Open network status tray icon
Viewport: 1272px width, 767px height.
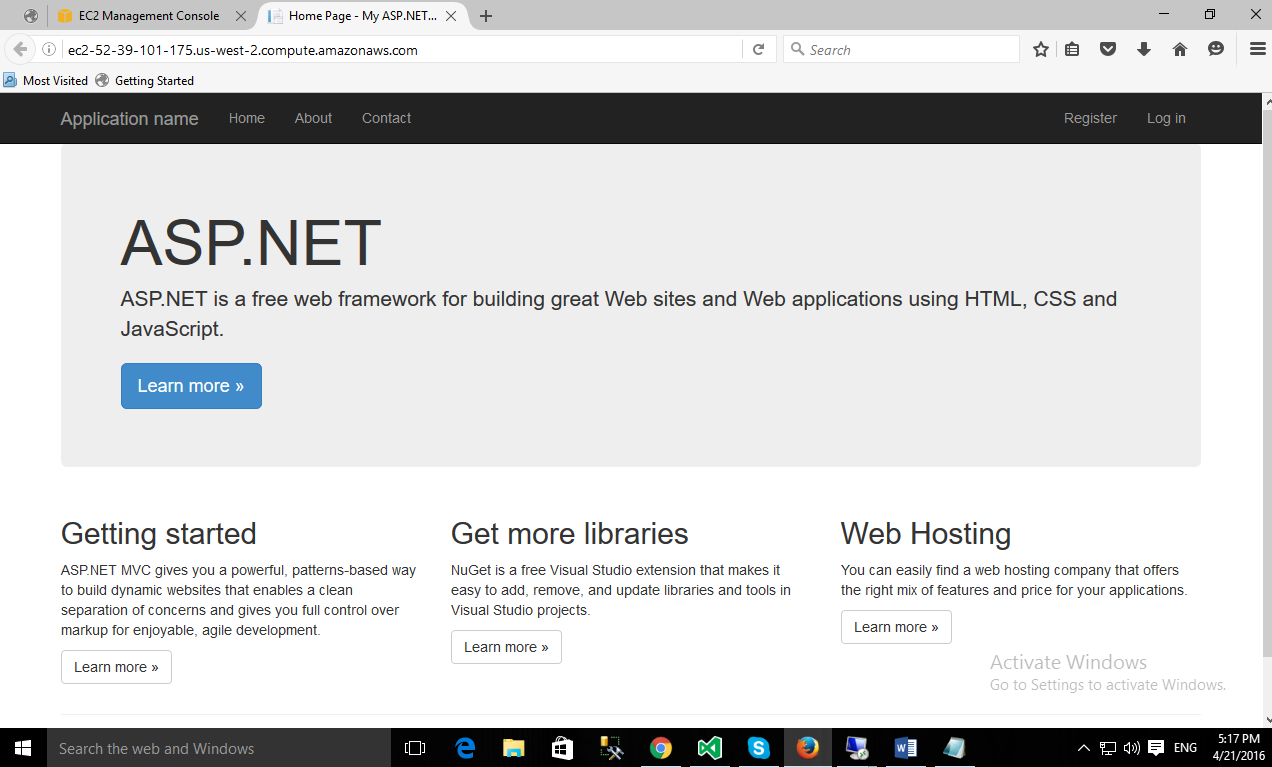pyautogui.click(x=1108, y=748)
